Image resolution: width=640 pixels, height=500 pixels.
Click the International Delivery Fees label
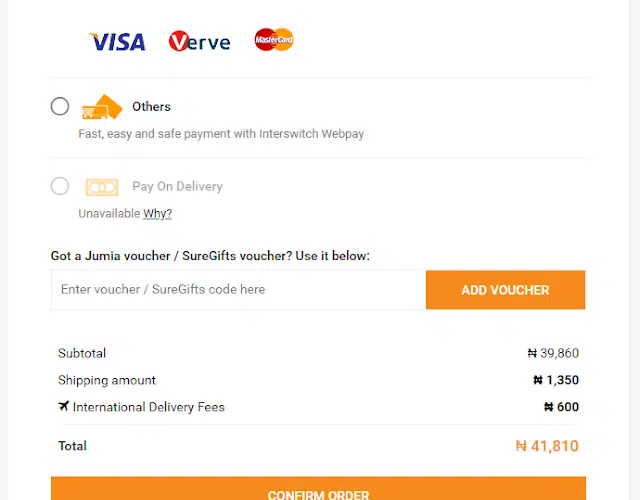[x=148, y=407]
